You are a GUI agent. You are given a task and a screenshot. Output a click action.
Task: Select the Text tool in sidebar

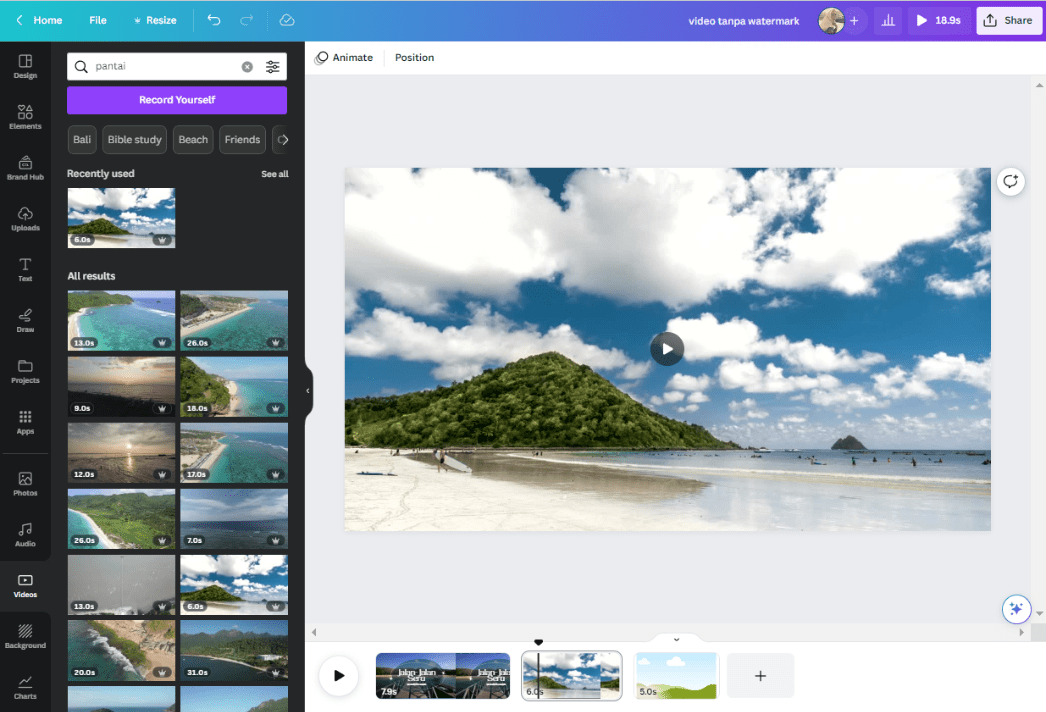click(x=25, y=268)
